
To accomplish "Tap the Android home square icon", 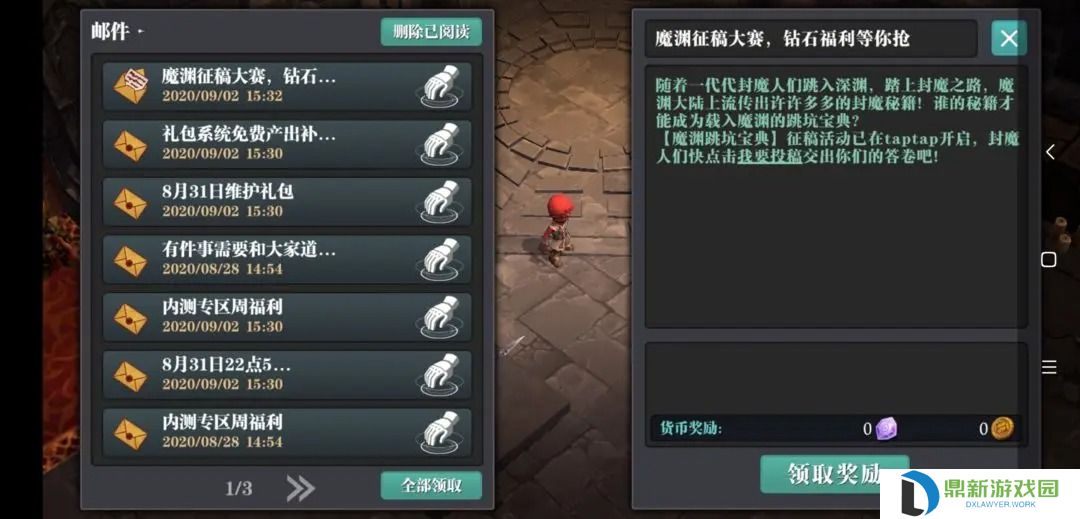I will [x=1048, y=259].
